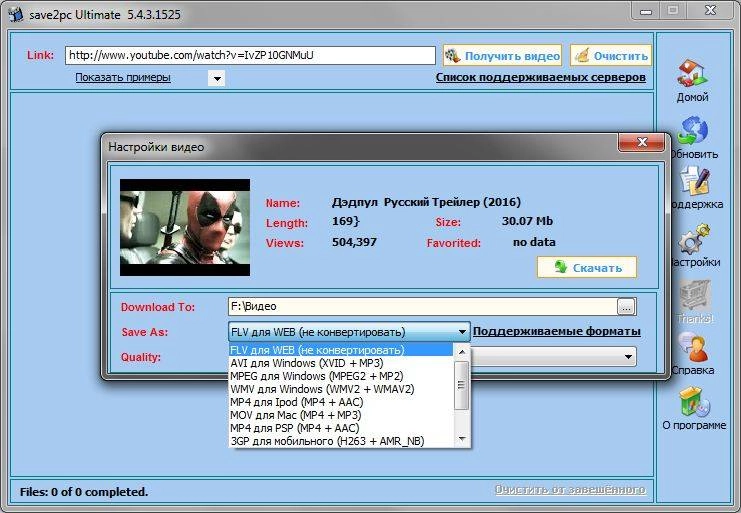
Task: Open Поддерживаемые форматы link
Action: [557, 331]
